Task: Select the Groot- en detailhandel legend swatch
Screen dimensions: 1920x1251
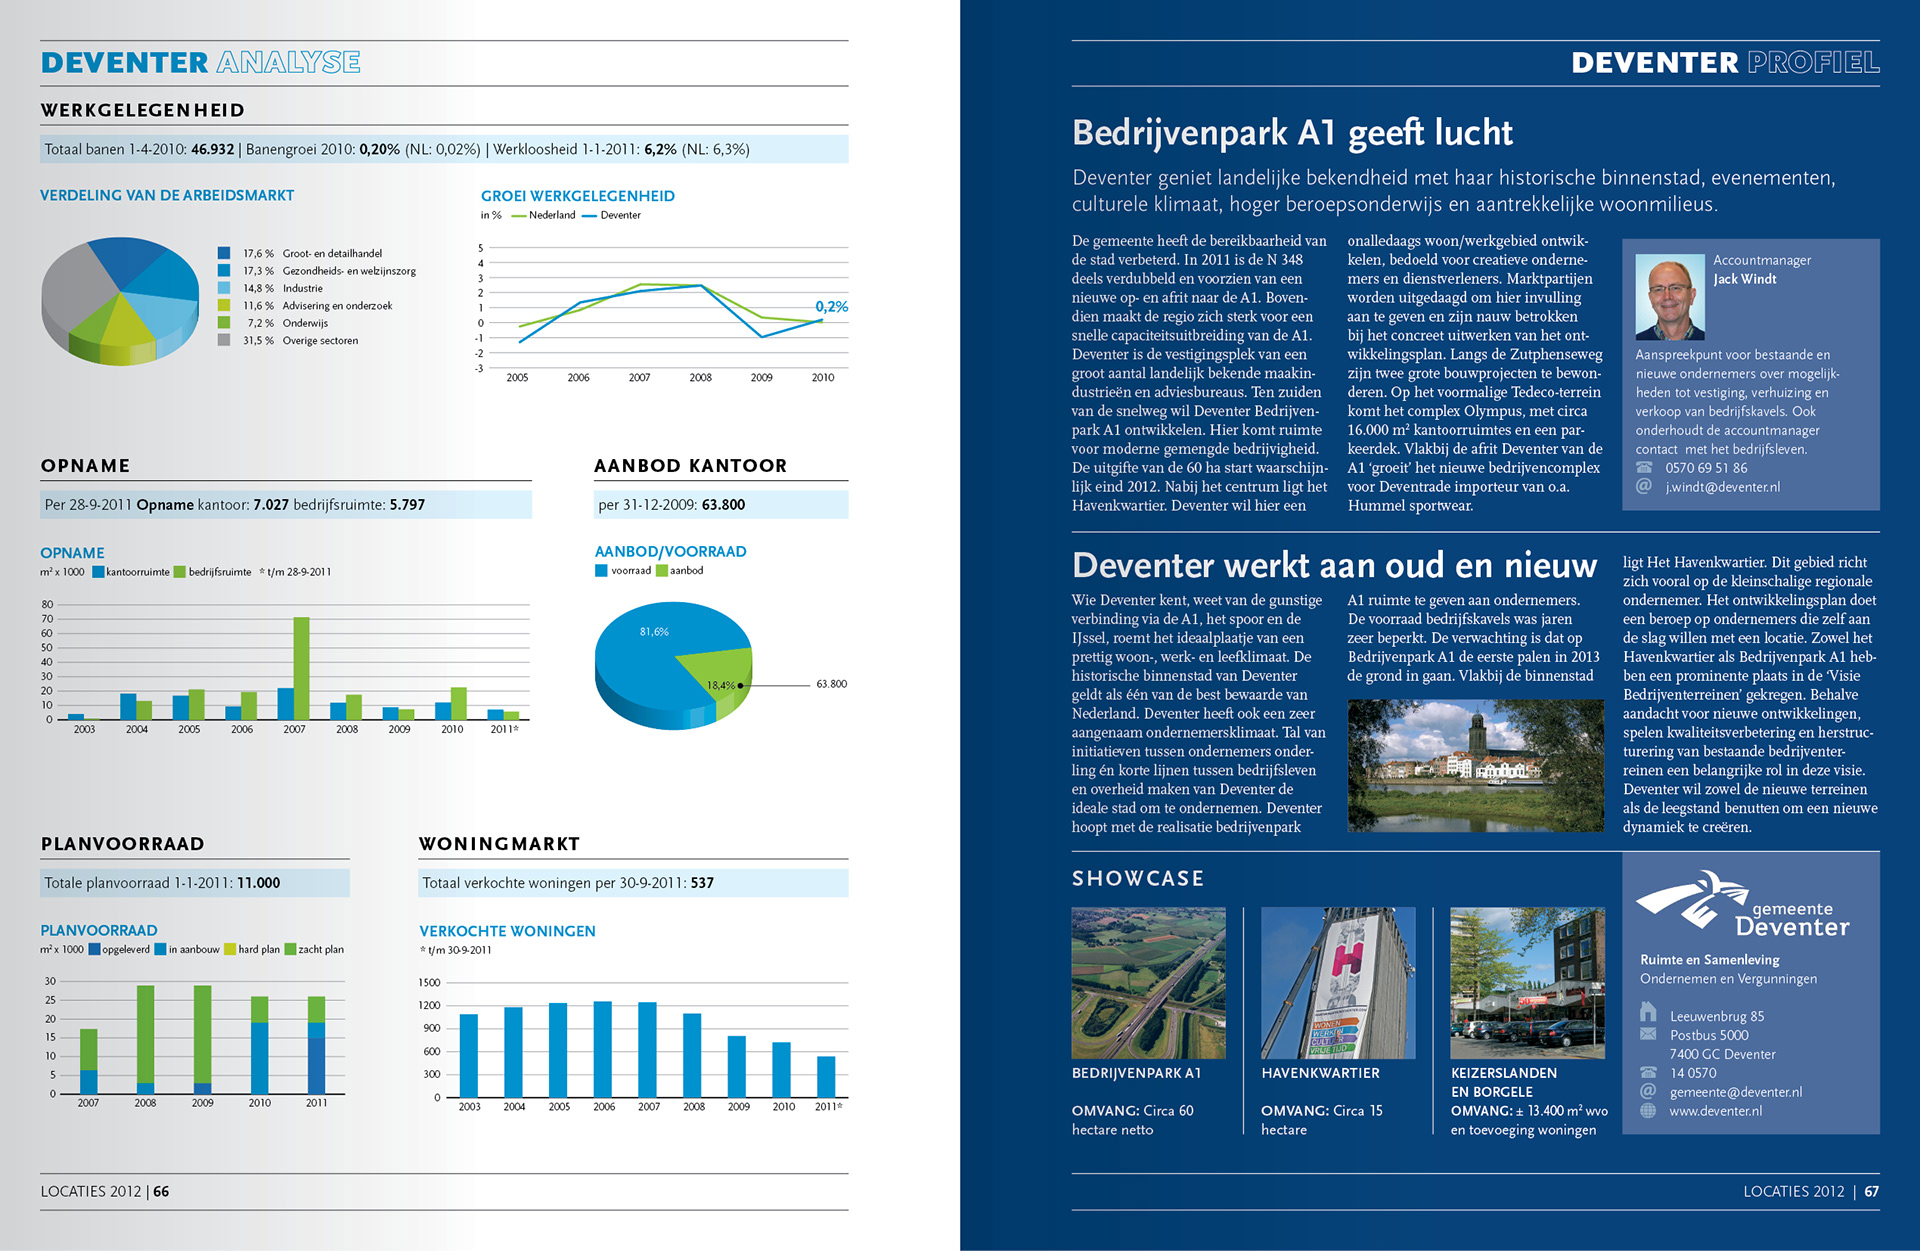Action: [224, 253]
